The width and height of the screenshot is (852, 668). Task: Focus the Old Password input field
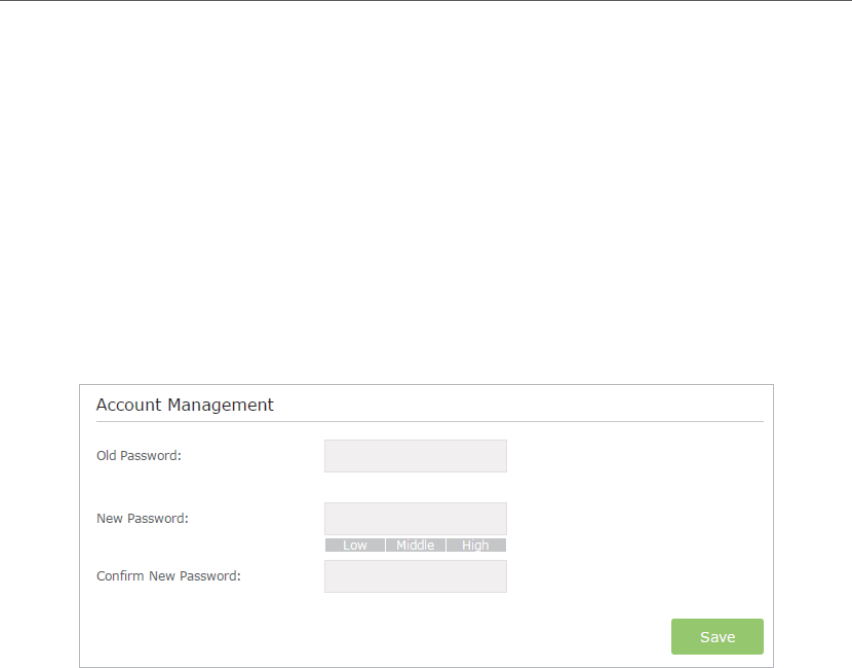pyautogui.click(x=416, y=456)
